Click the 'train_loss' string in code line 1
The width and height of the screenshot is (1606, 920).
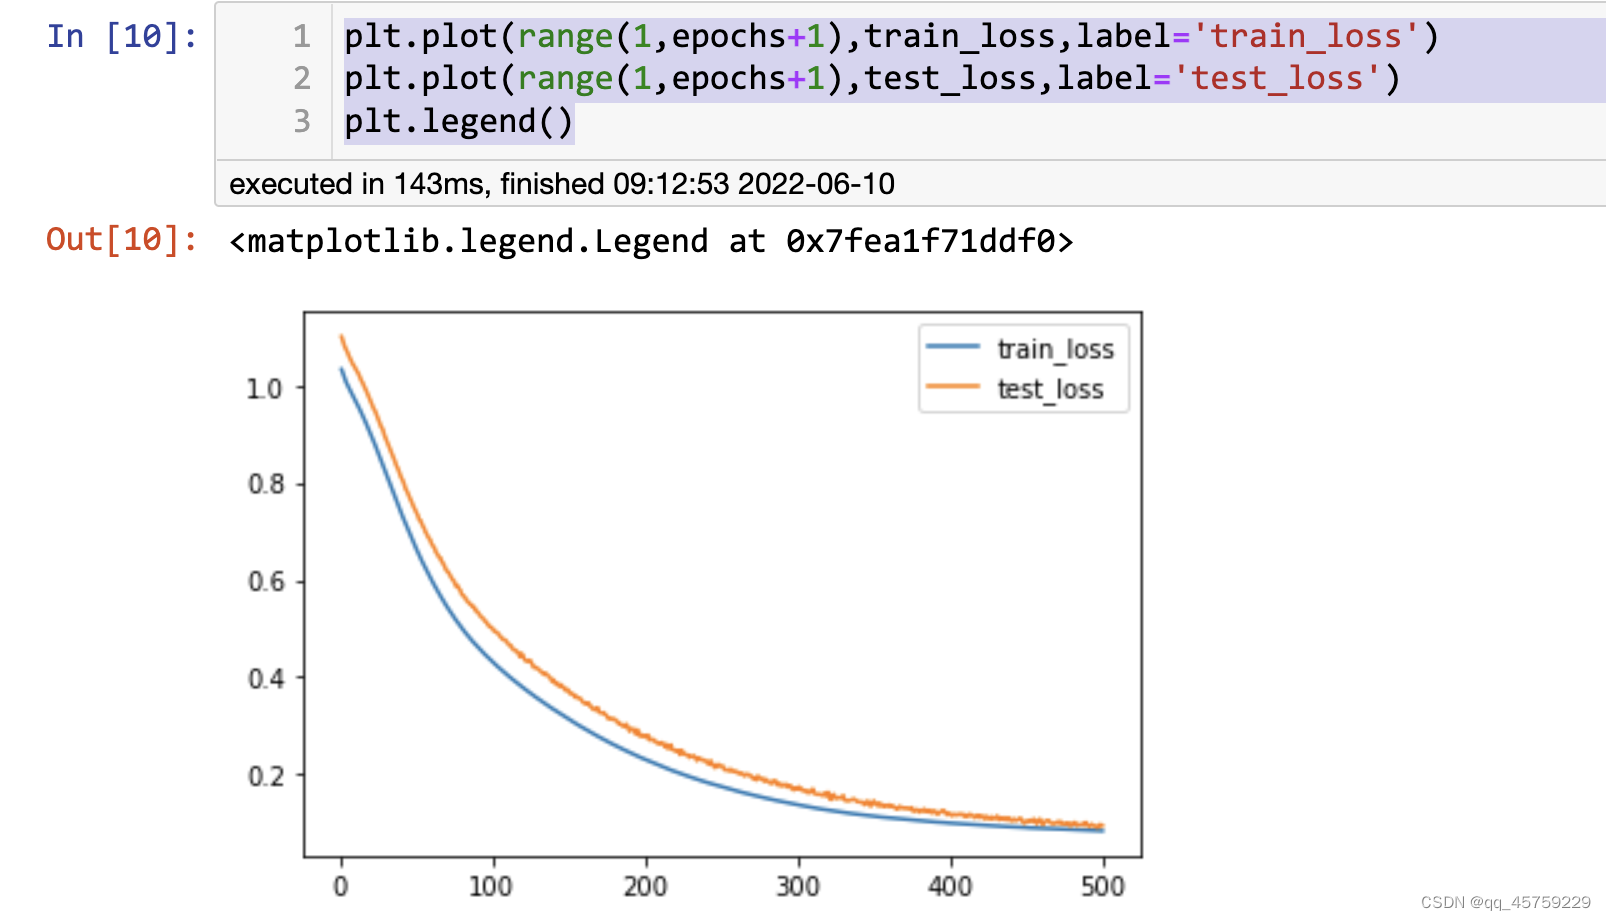point(1305,37)
